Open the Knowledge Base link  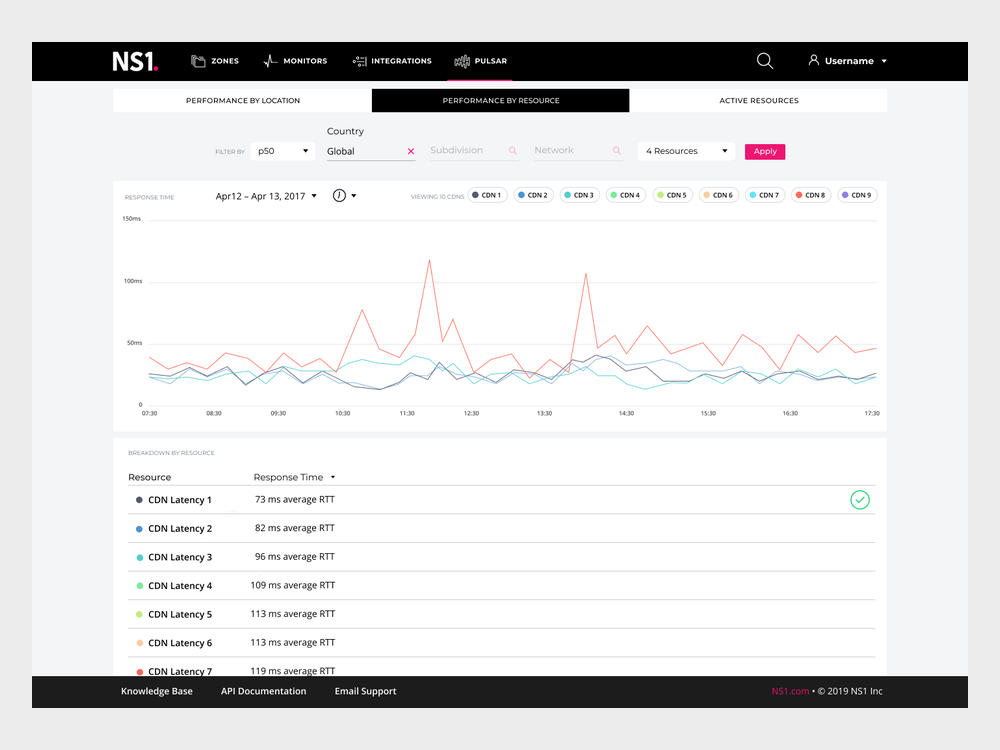pos(157,691)
